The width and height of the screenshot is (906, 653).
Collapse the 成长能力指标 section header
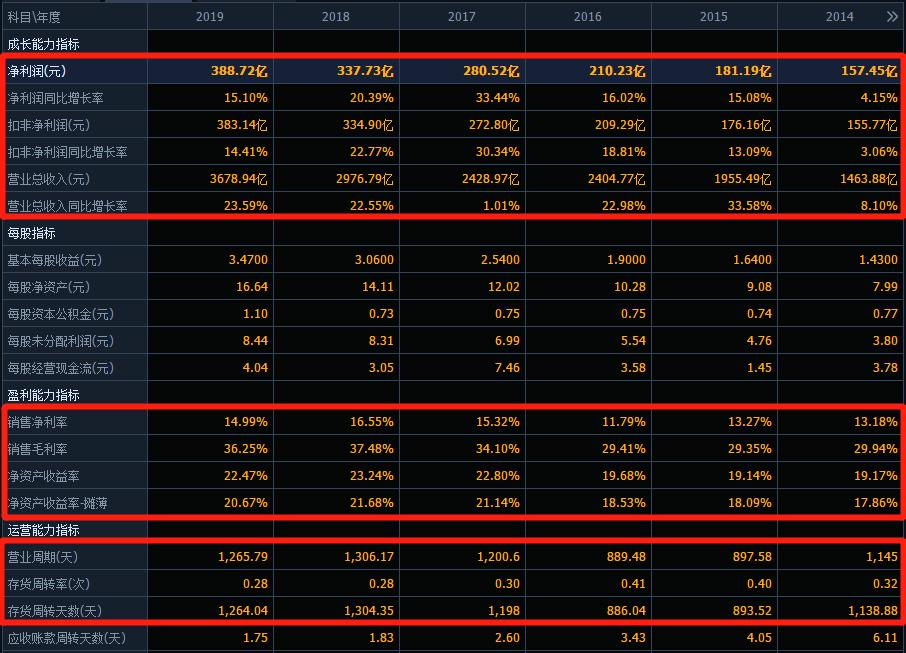pyautogui.click(x=43, y=44)
